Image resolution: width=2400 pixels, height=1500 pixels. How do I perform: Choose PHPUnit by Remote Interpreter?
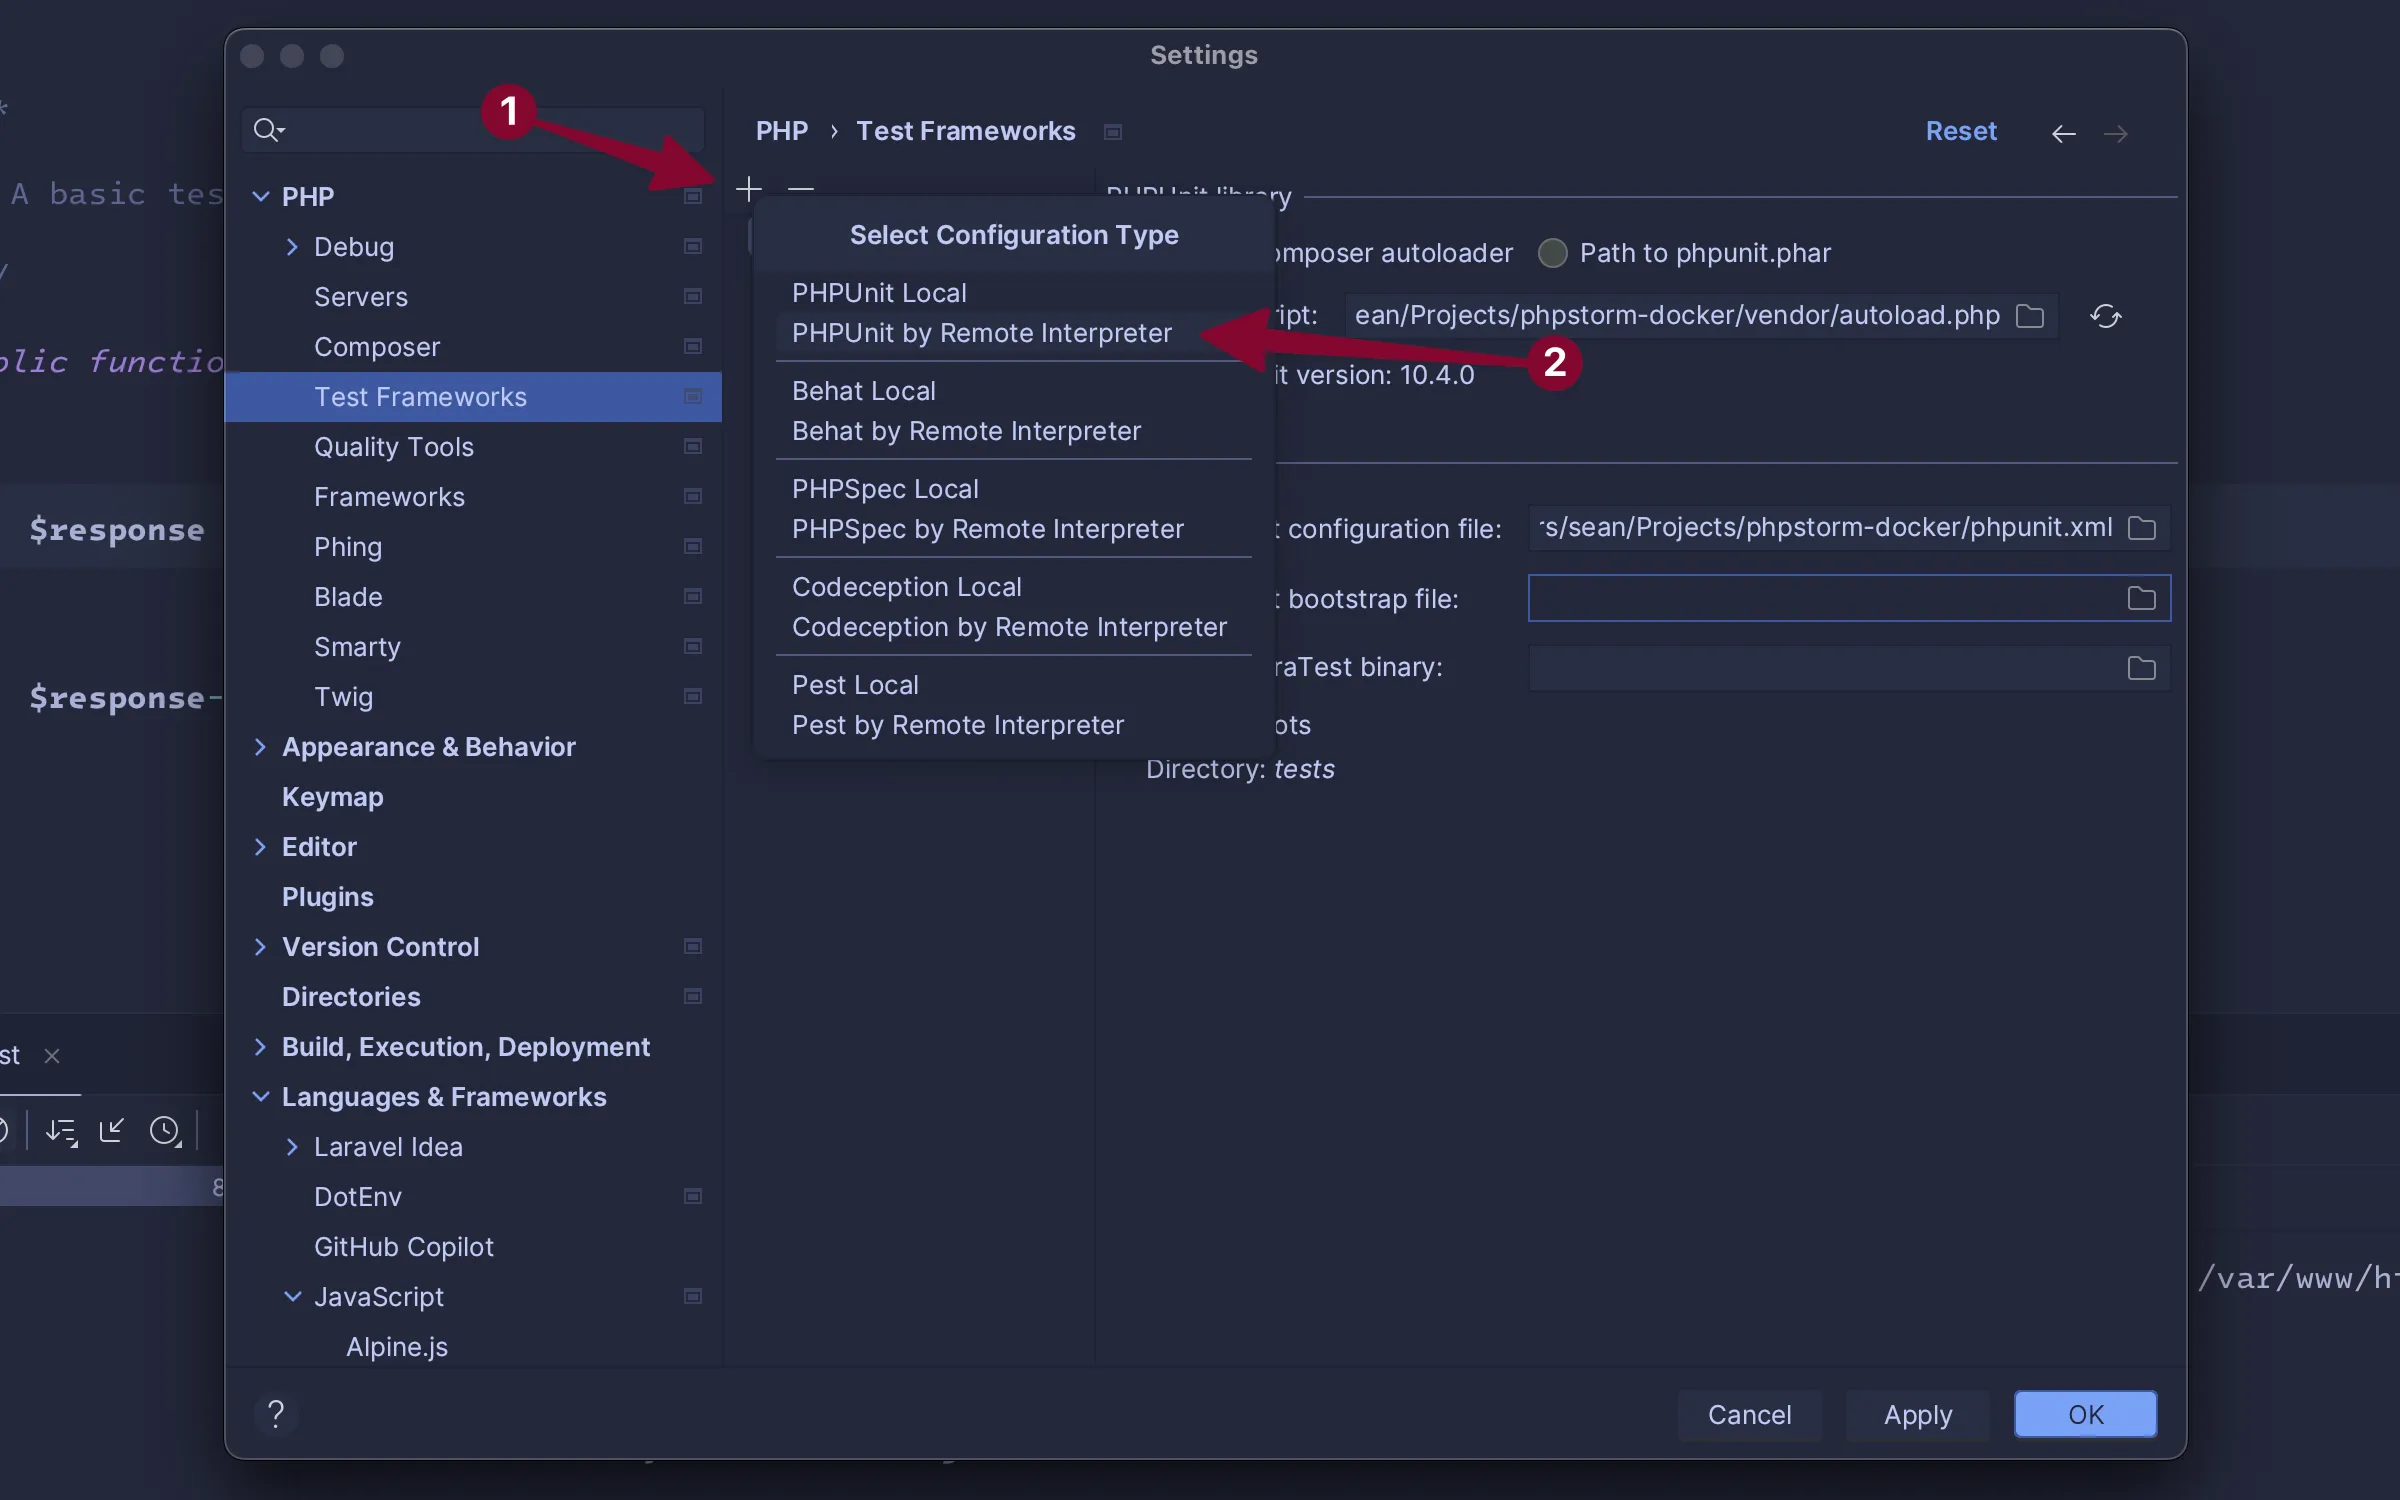pyautogui.click(x=1013, y=333)
